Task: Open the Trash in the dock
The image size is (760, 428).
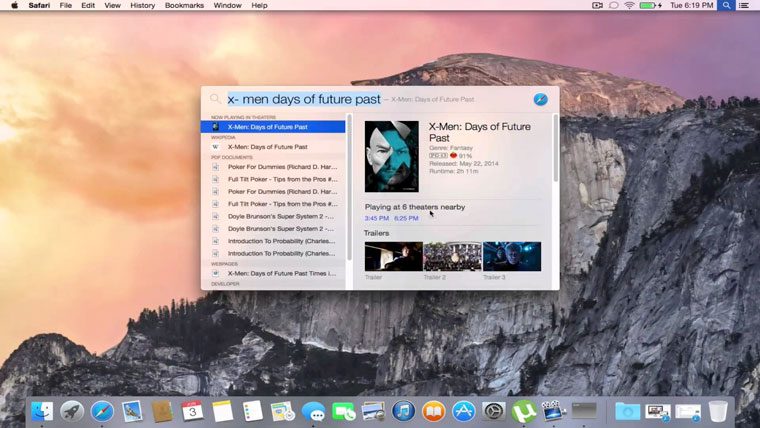Action: (x=717, y=410)
